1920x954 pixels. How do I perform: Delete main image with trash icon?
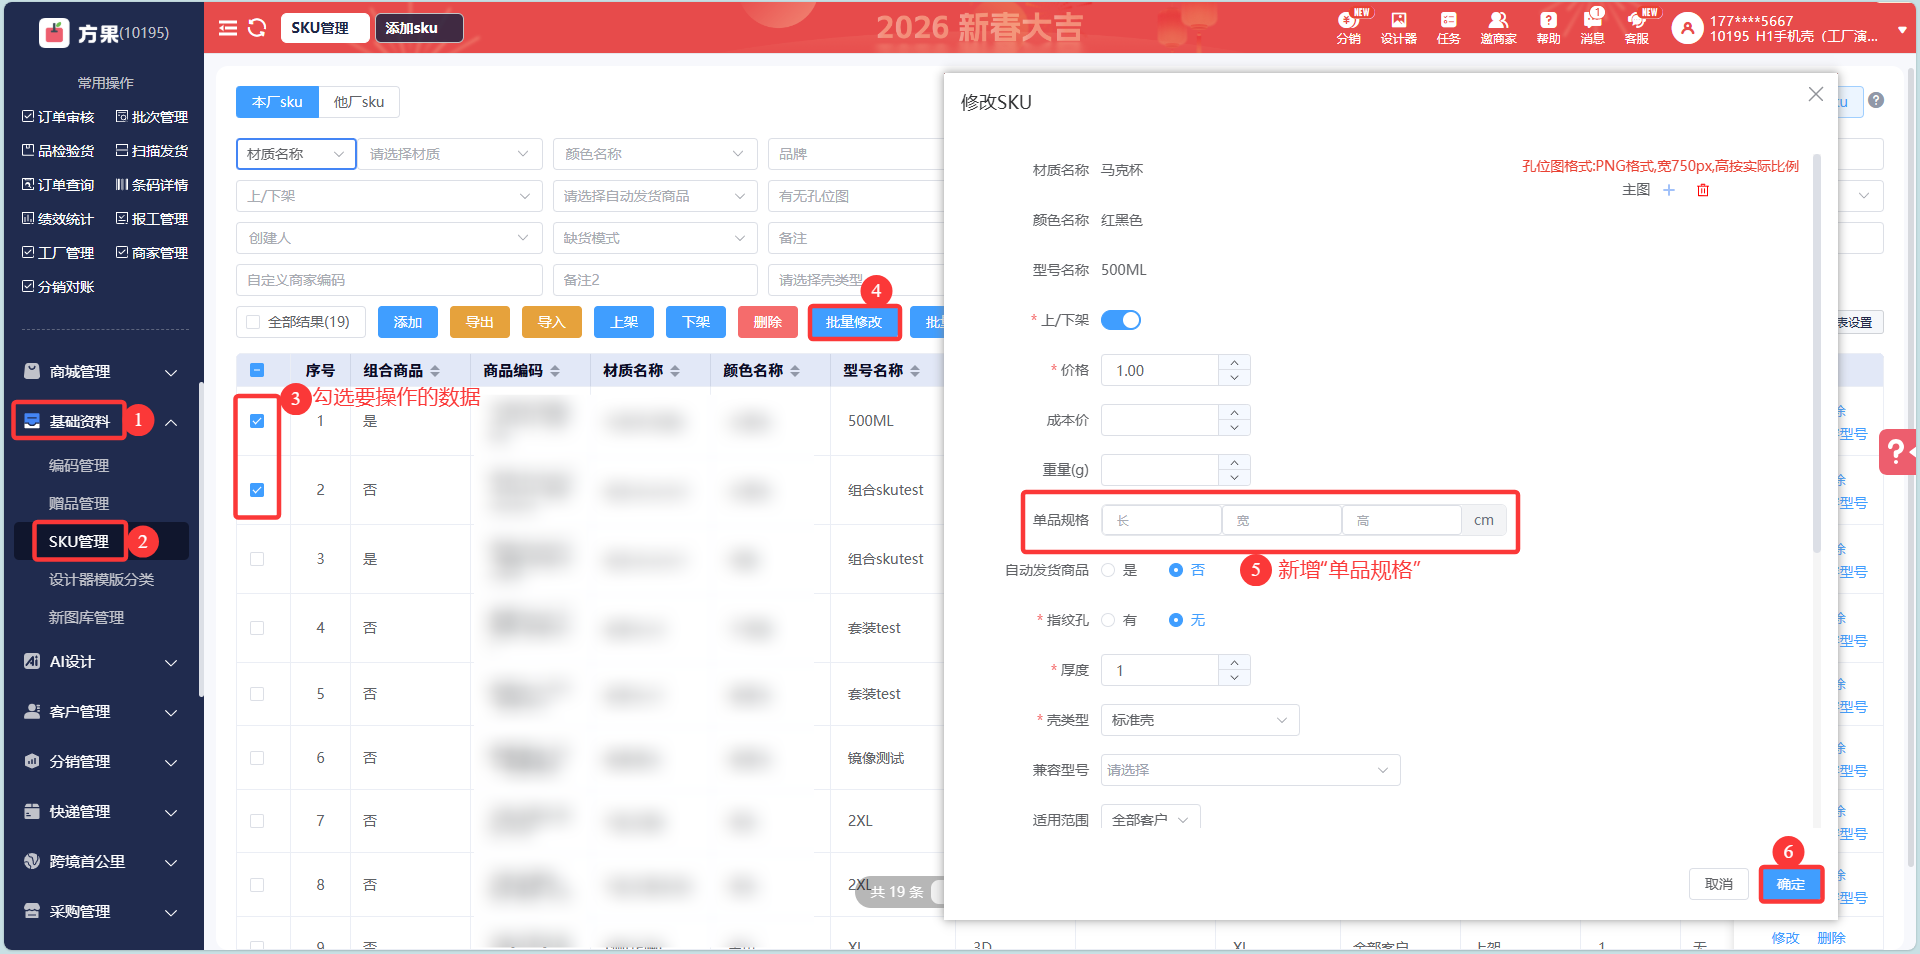(x=1703, y=190)
